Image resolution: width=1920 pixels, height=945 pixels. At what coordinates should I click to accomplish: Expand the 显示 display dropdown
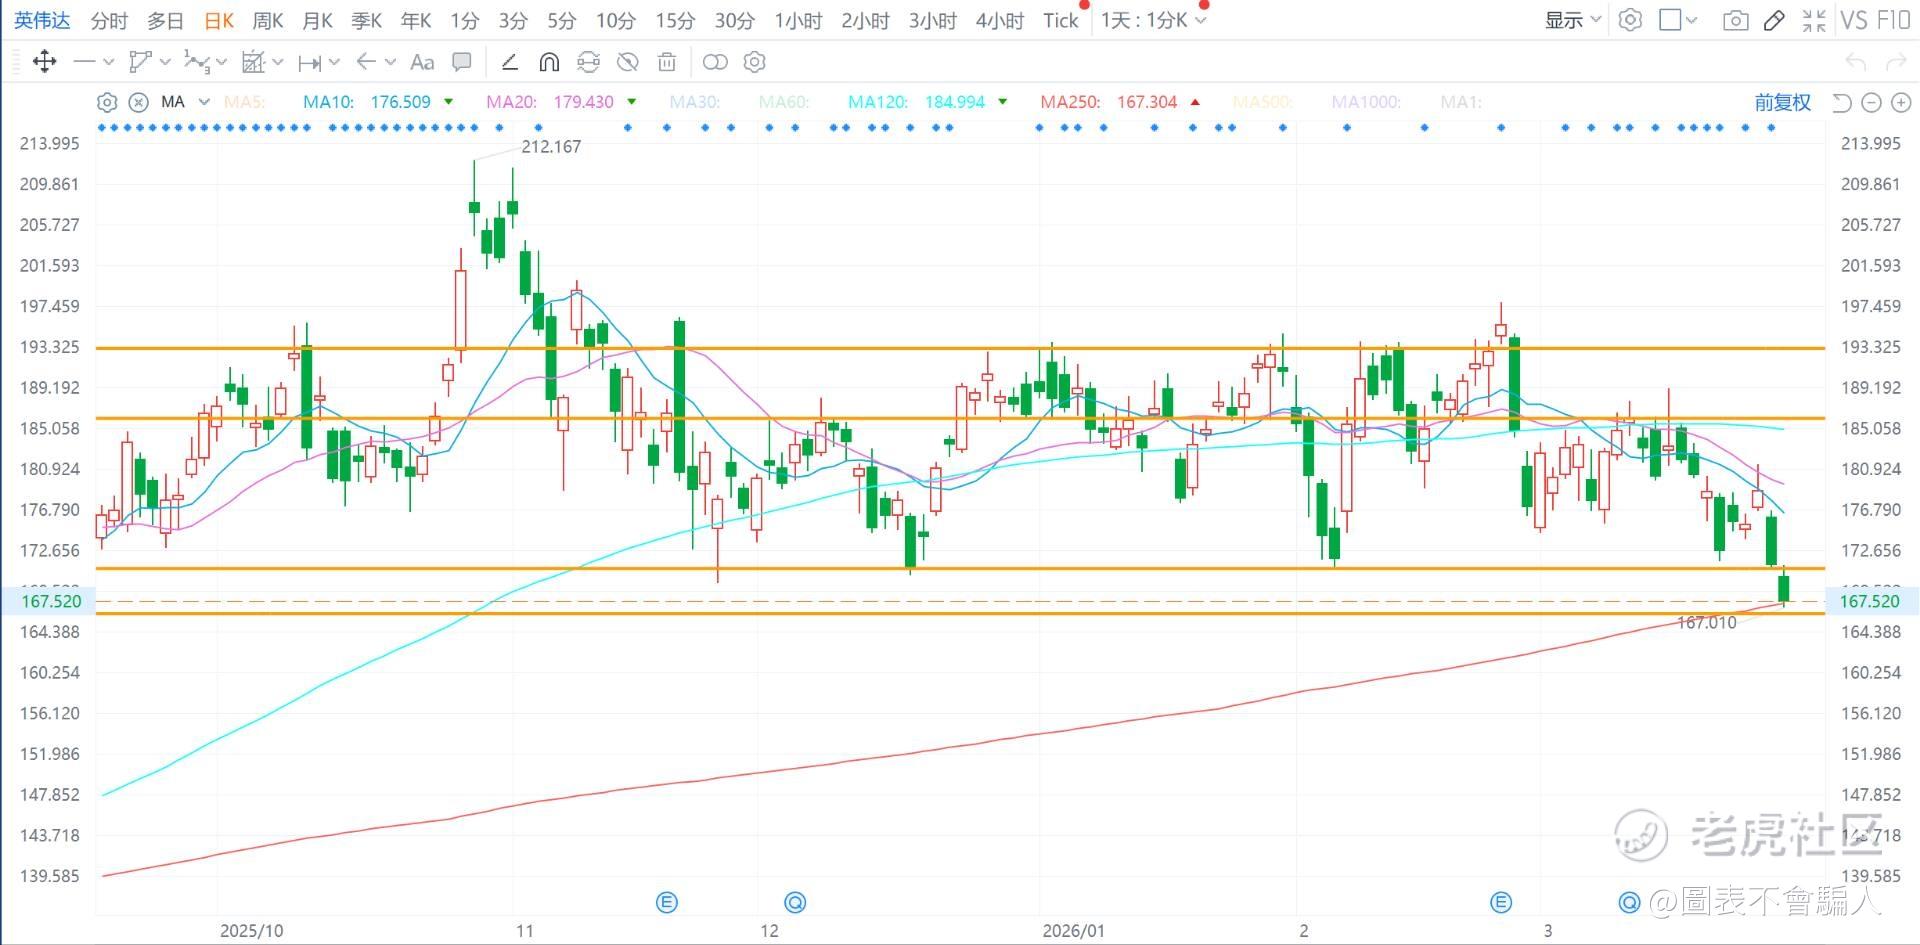coord(1572,20)
